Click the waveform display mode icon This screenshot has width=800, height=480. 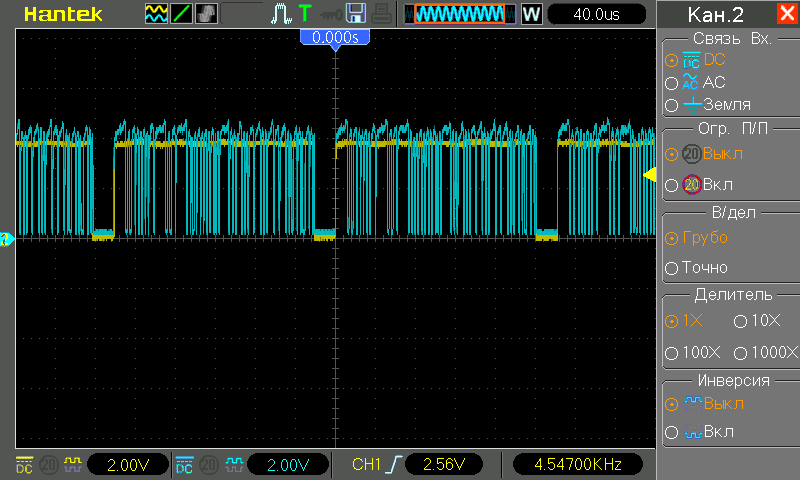156,13
